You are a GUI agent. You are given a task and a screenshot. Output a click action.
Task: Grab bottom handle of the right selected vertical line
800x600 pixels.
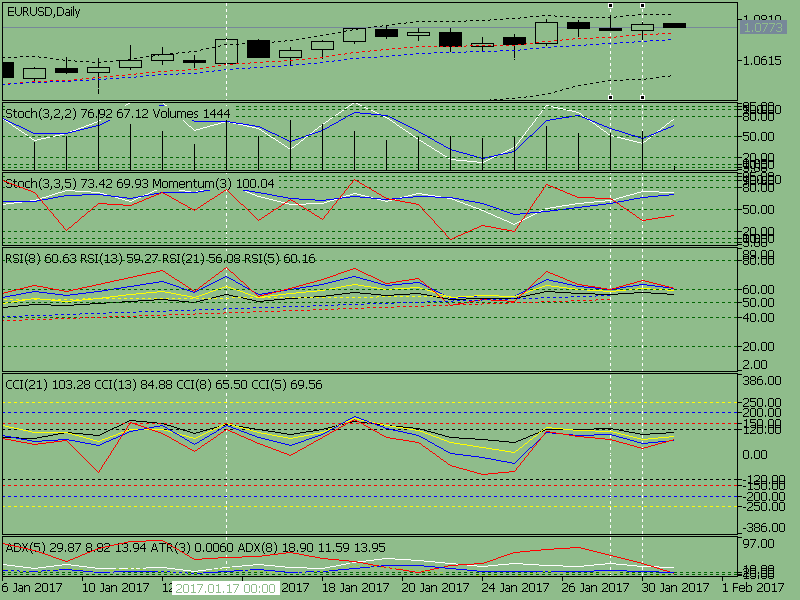point(642,97)
